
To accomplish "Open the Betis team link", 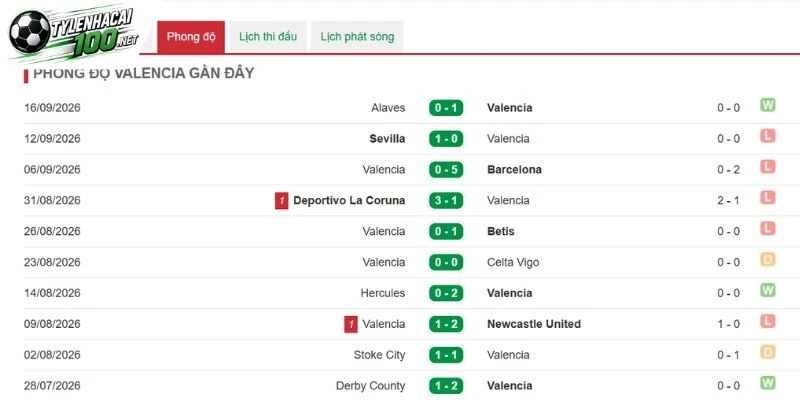I will click(501, 231).
